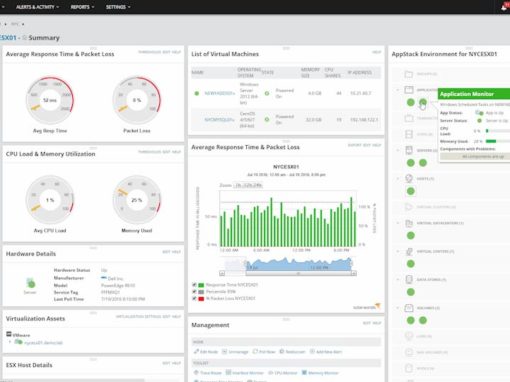Click the green Response Time legend swatch
Image resolution: width=510 pixels, height=382 pixels.
[201, 285]
